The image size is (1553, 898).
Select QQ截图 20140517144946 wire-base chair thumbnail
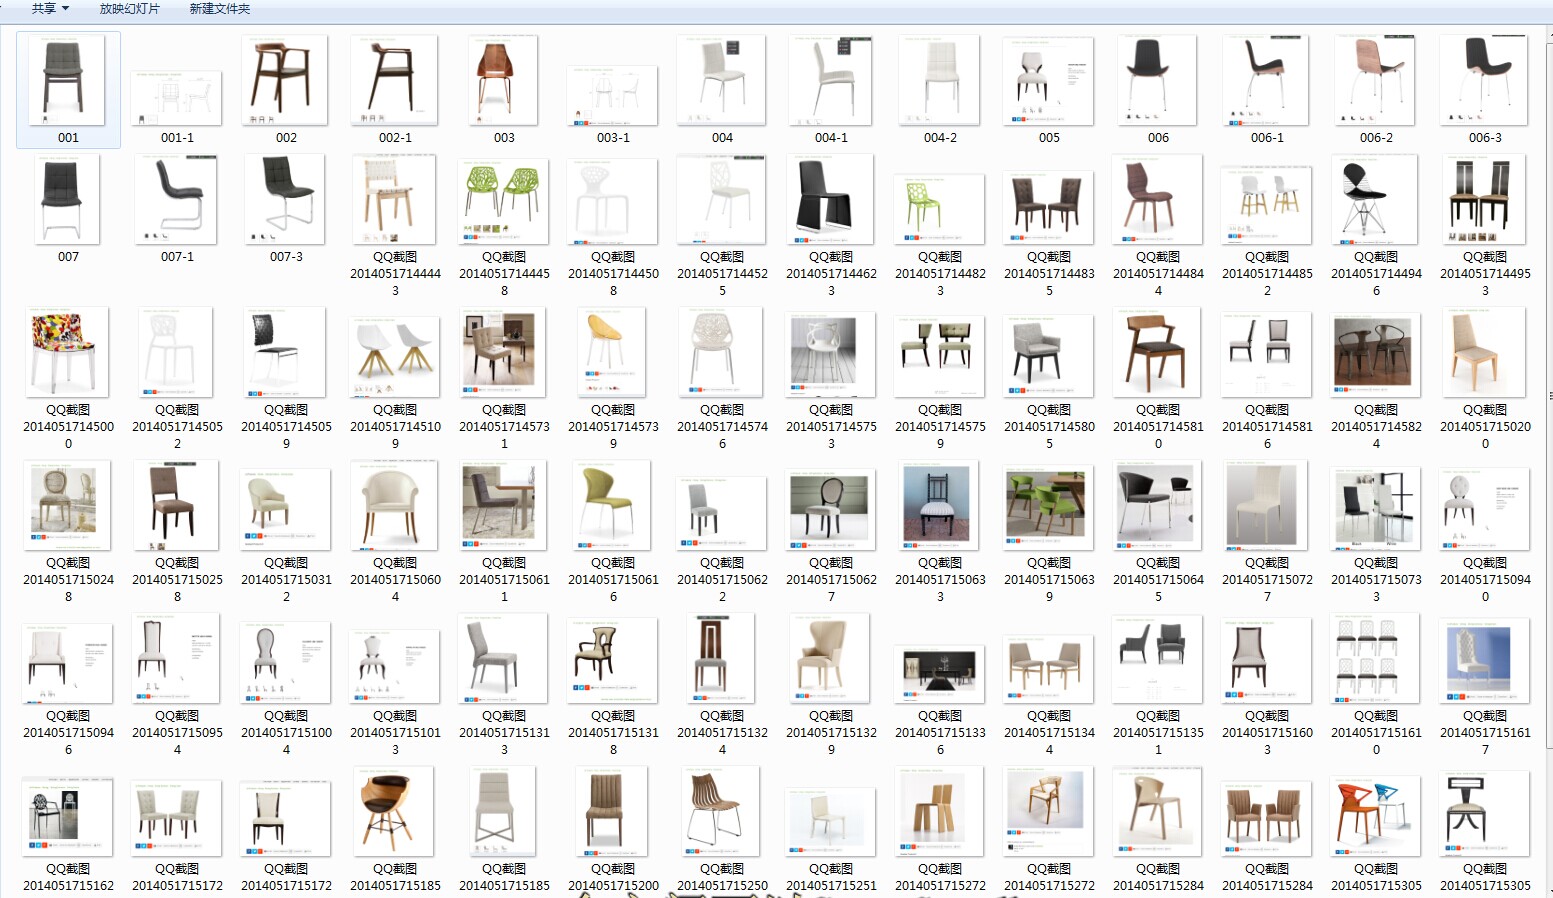(x=1376, y=199)
